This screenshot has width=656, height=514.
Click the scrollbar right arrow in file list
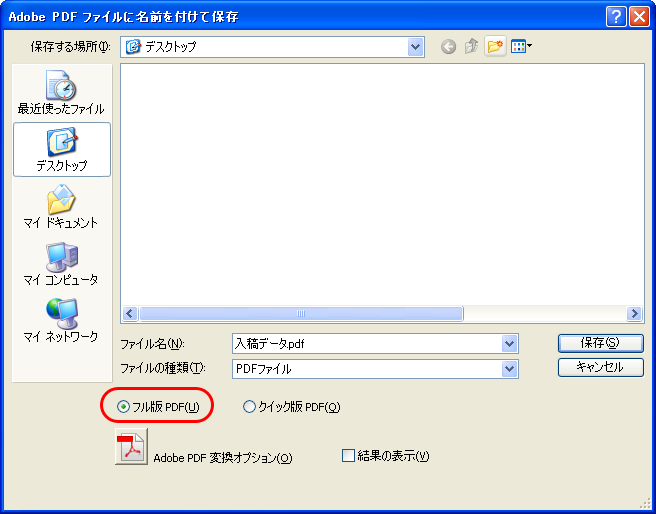pos(634,314)
